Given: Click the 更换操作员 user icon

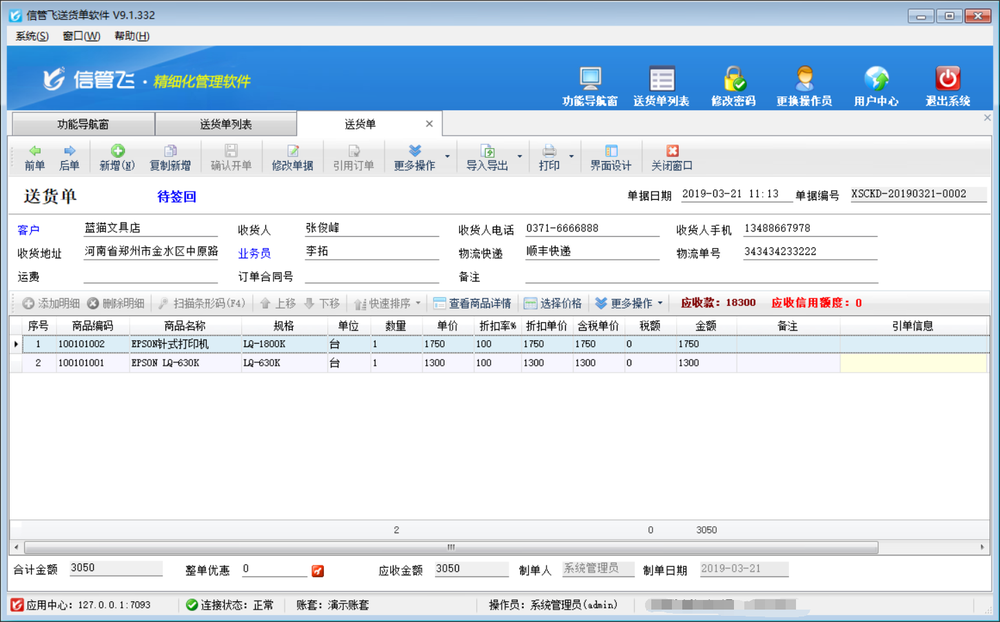Looking at the screenshot, I should (x=804, y=80).
